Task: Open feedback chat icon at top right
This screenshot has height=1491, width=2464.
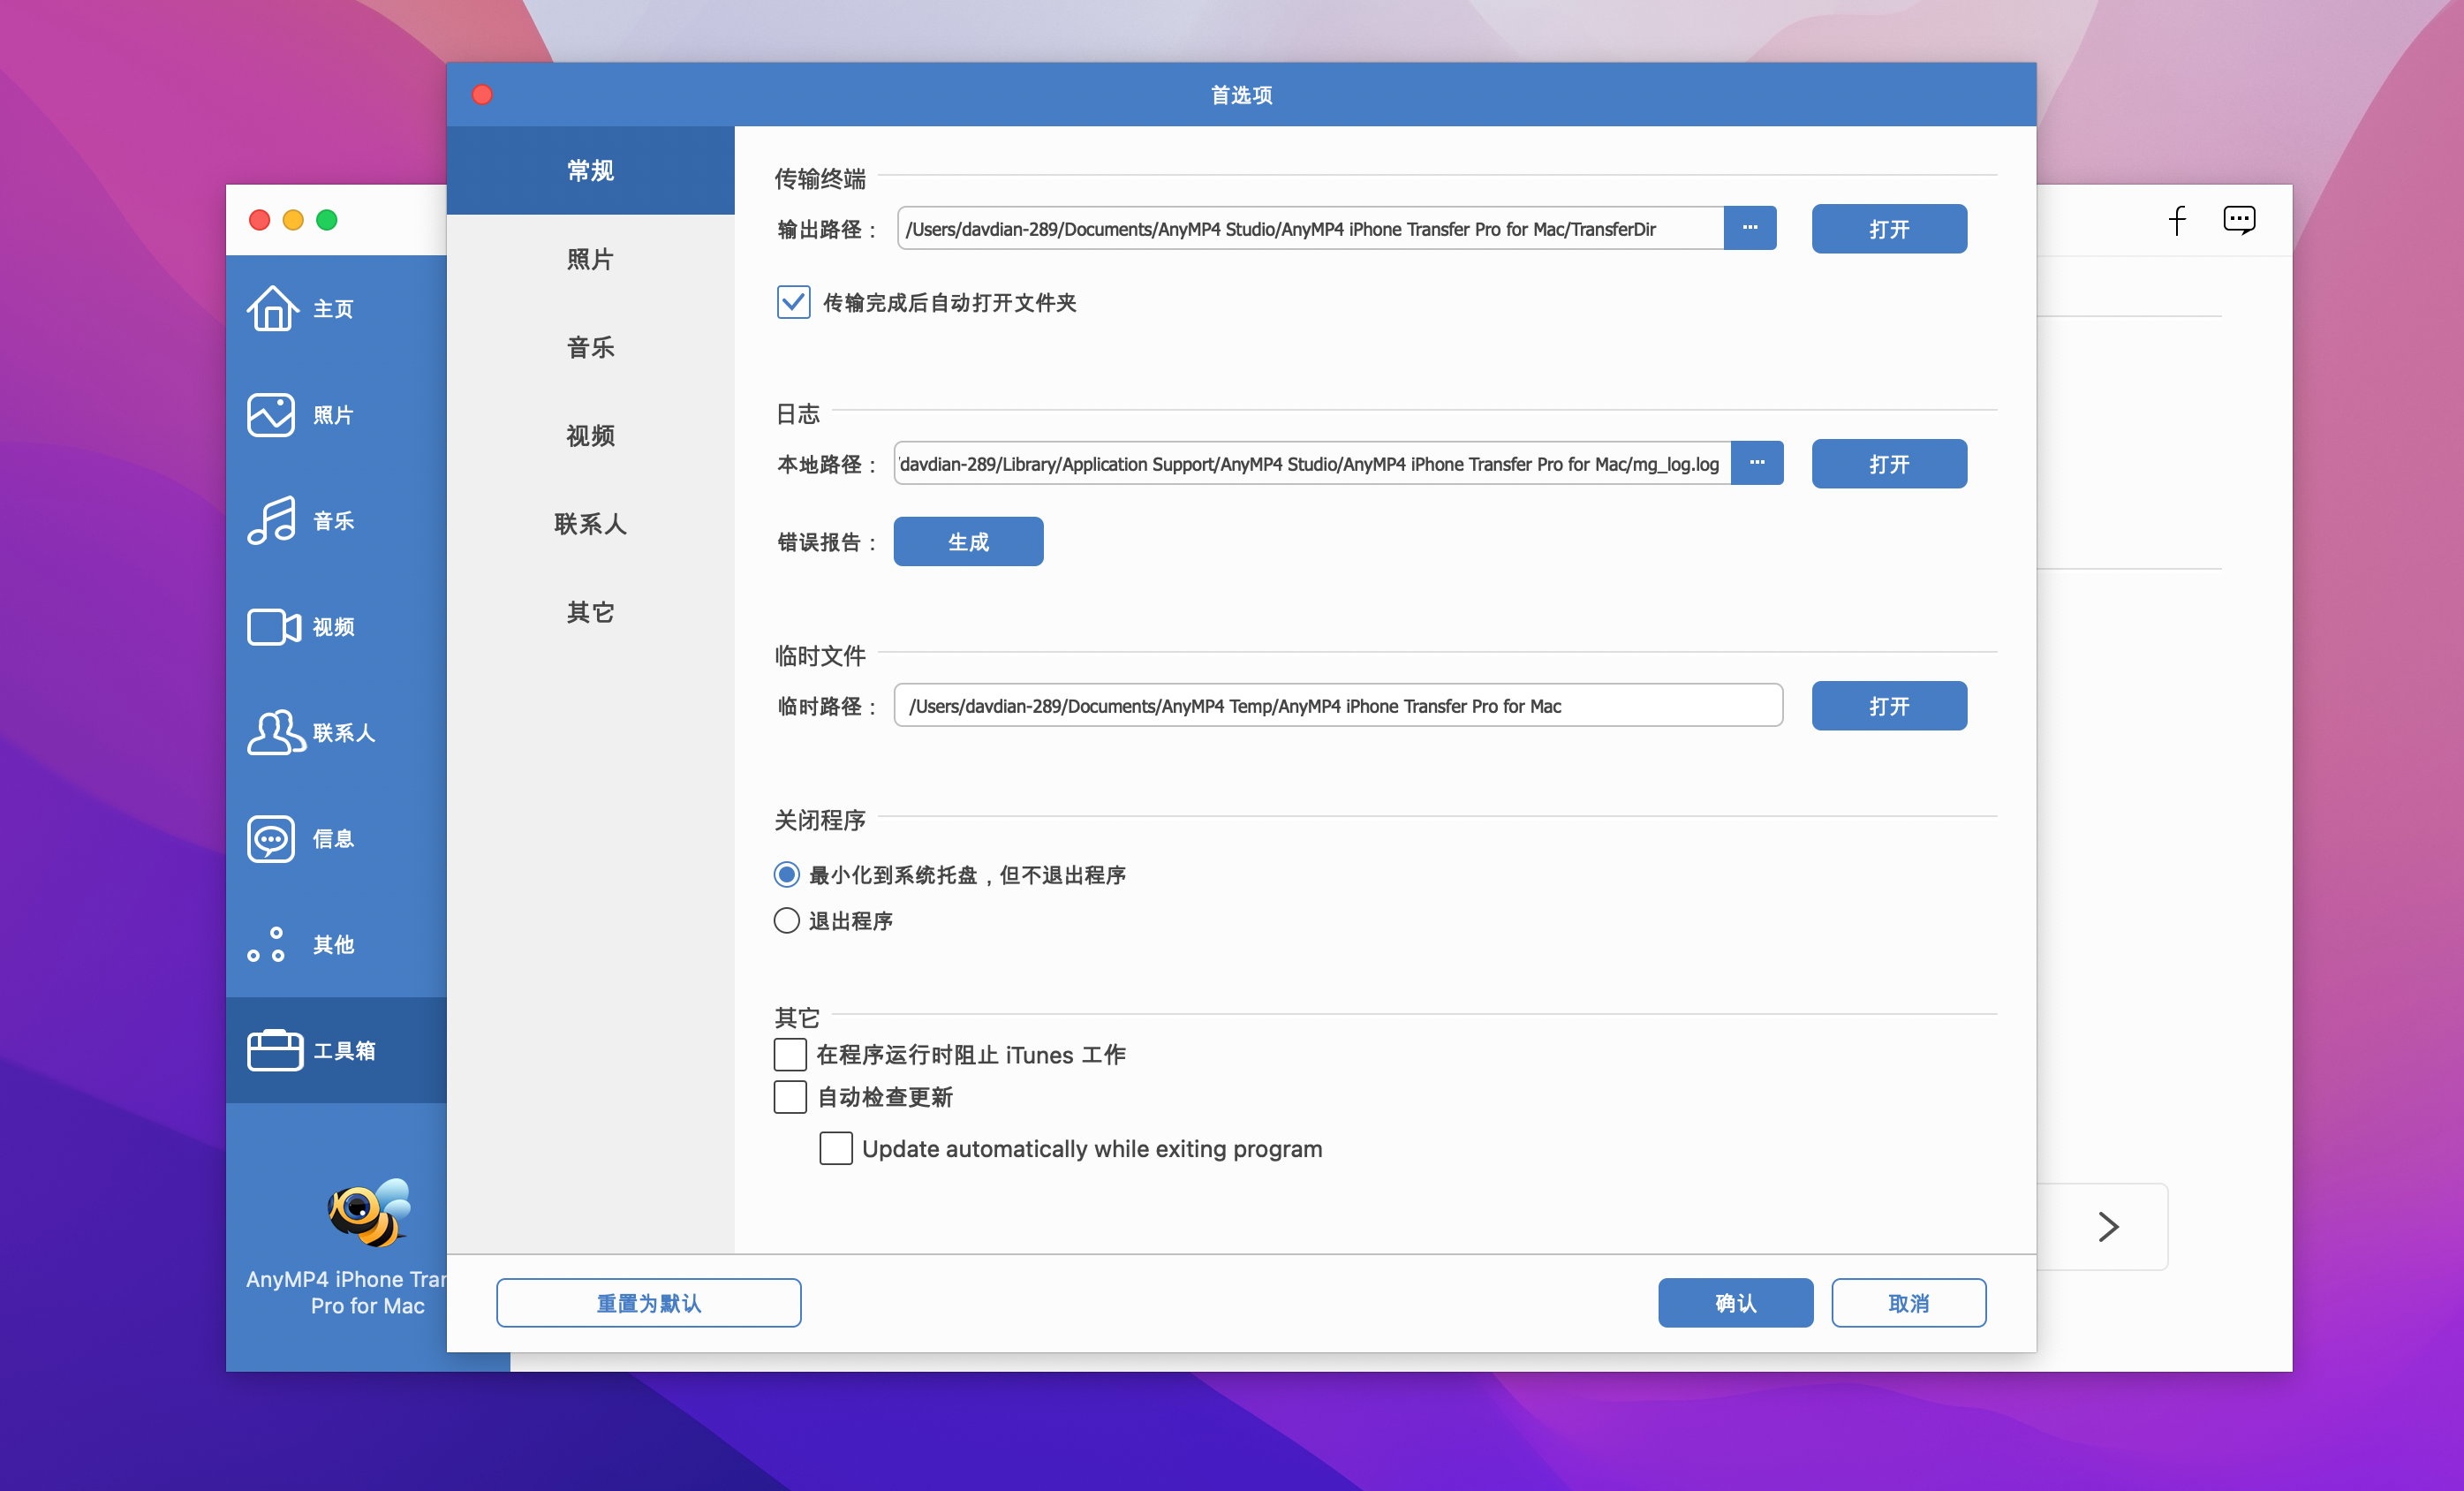Action: pyautogui.click(x=2238, y=219)
